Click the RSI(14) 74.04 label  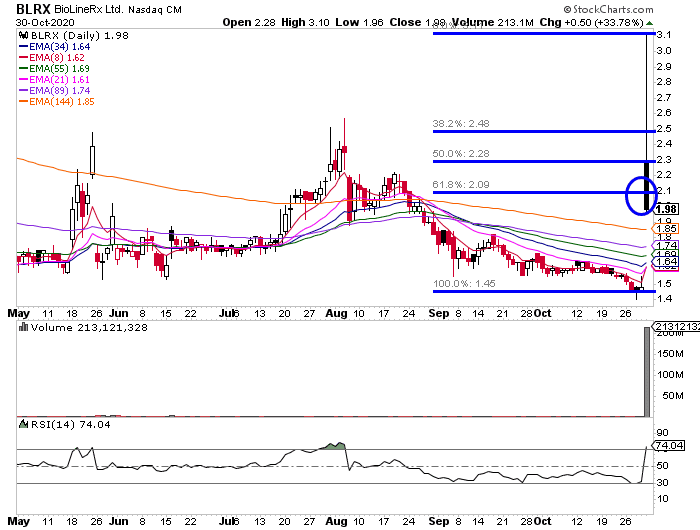click(x=71, y=425)
